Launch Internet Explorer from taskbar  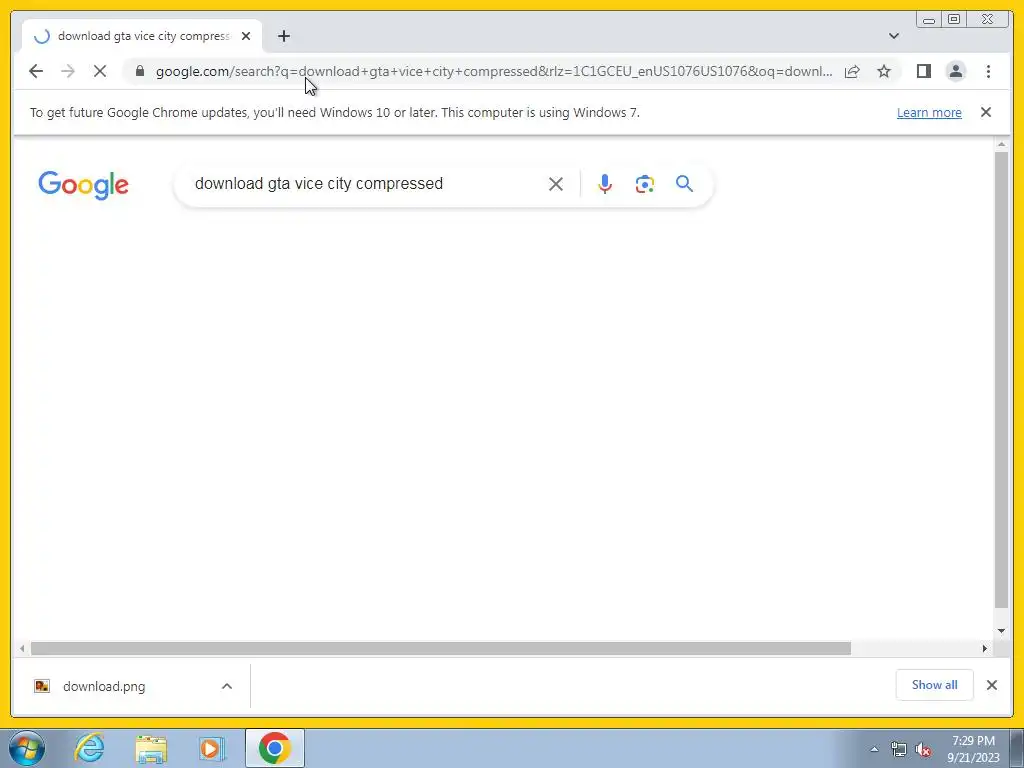(x=89, y=748)
